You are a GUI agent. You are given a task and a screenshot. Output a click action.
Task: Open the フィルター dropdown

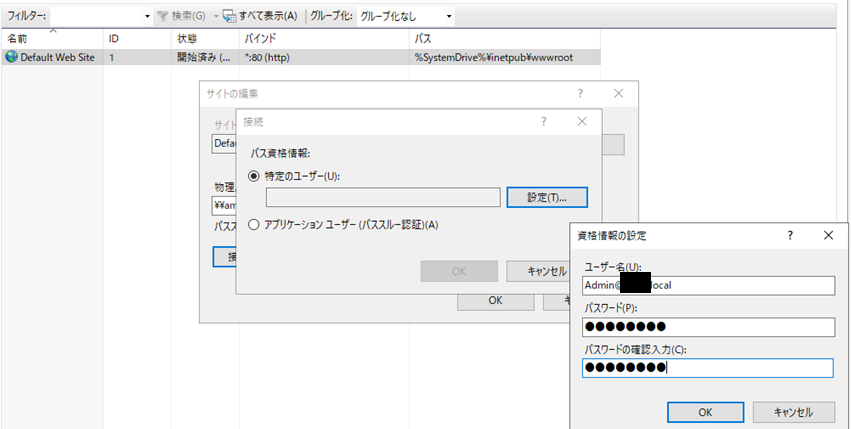tap(148, 17)
